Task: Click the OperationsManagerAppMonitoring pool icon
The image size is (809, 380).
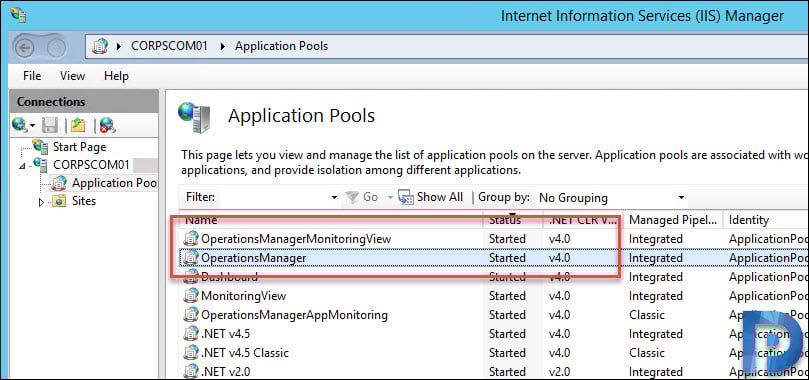Action: point(191,315)
